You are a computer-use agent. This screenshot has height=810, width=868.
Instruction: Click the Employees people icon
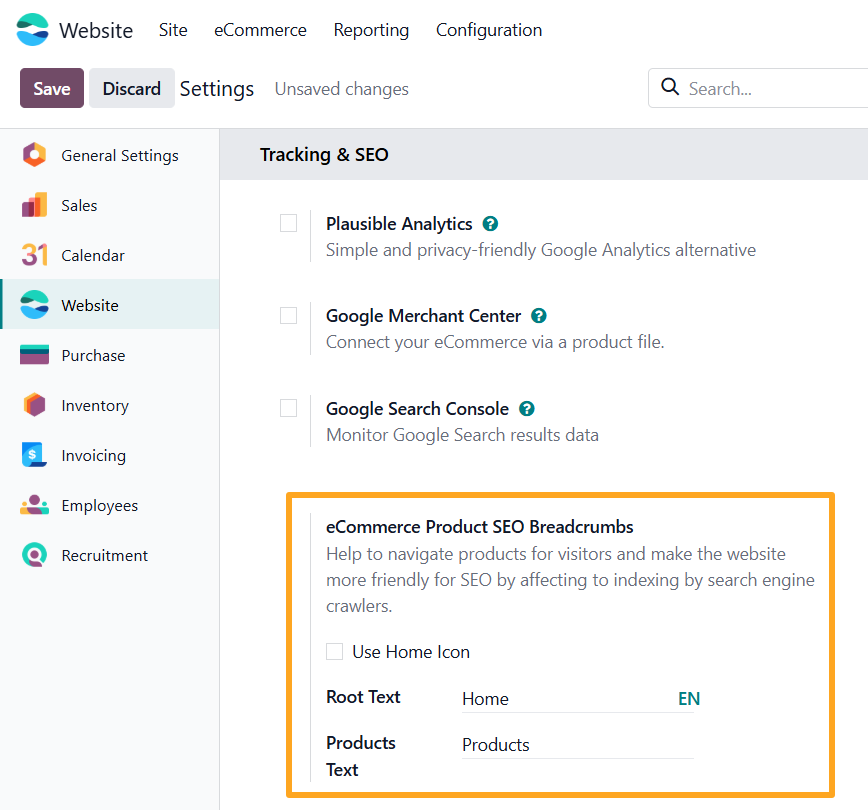[34, 504]
